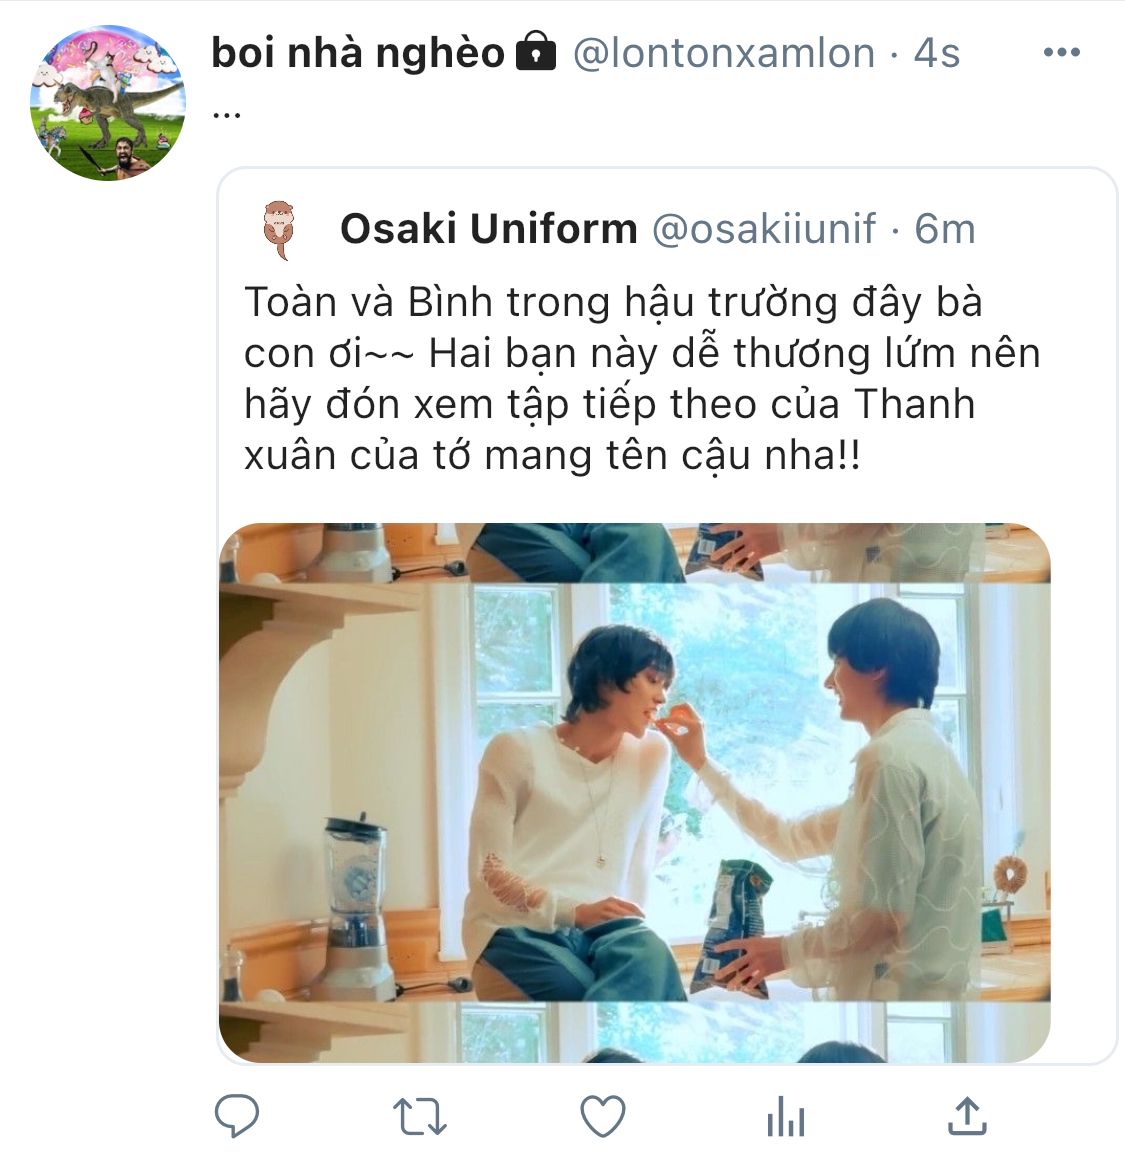This screenshot has height=1160, width=1125.
Task: Tap the ellipsis tweet text
Action: tap(226, 114)
